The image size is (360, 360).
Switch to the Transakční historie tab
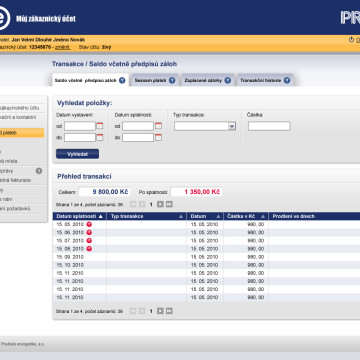(265, 80)
